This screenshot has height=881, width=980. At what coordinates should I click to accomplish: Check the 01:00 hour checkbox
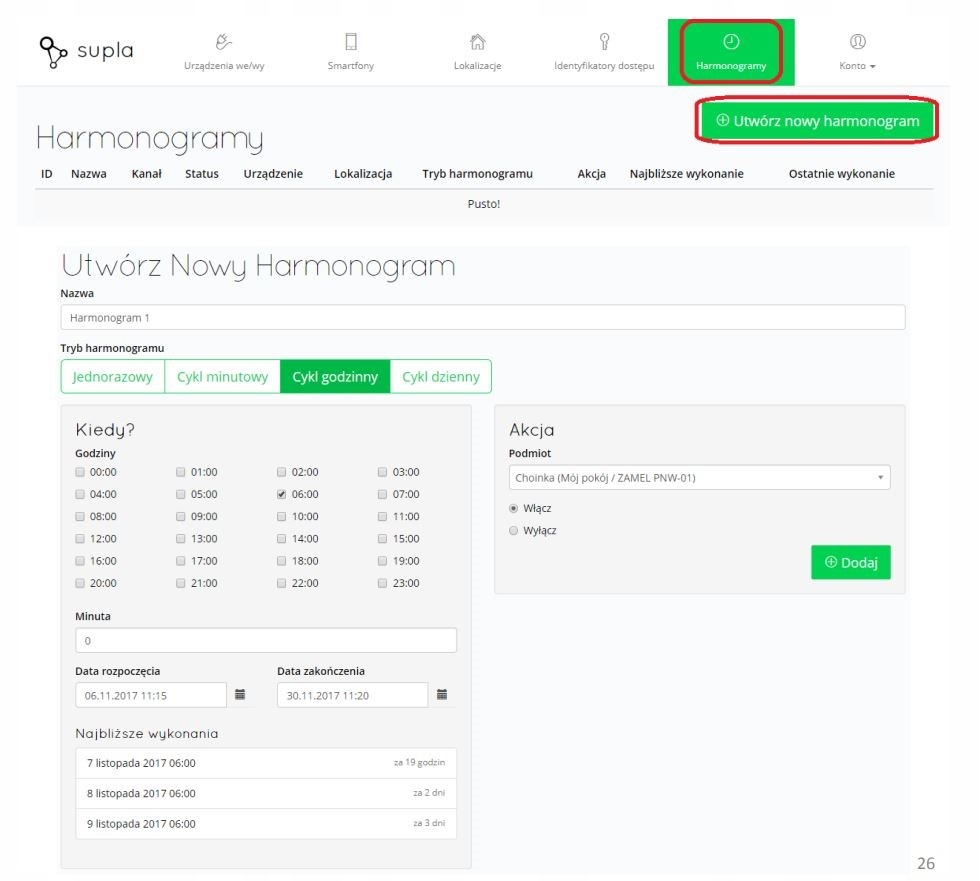pos(181,472)
